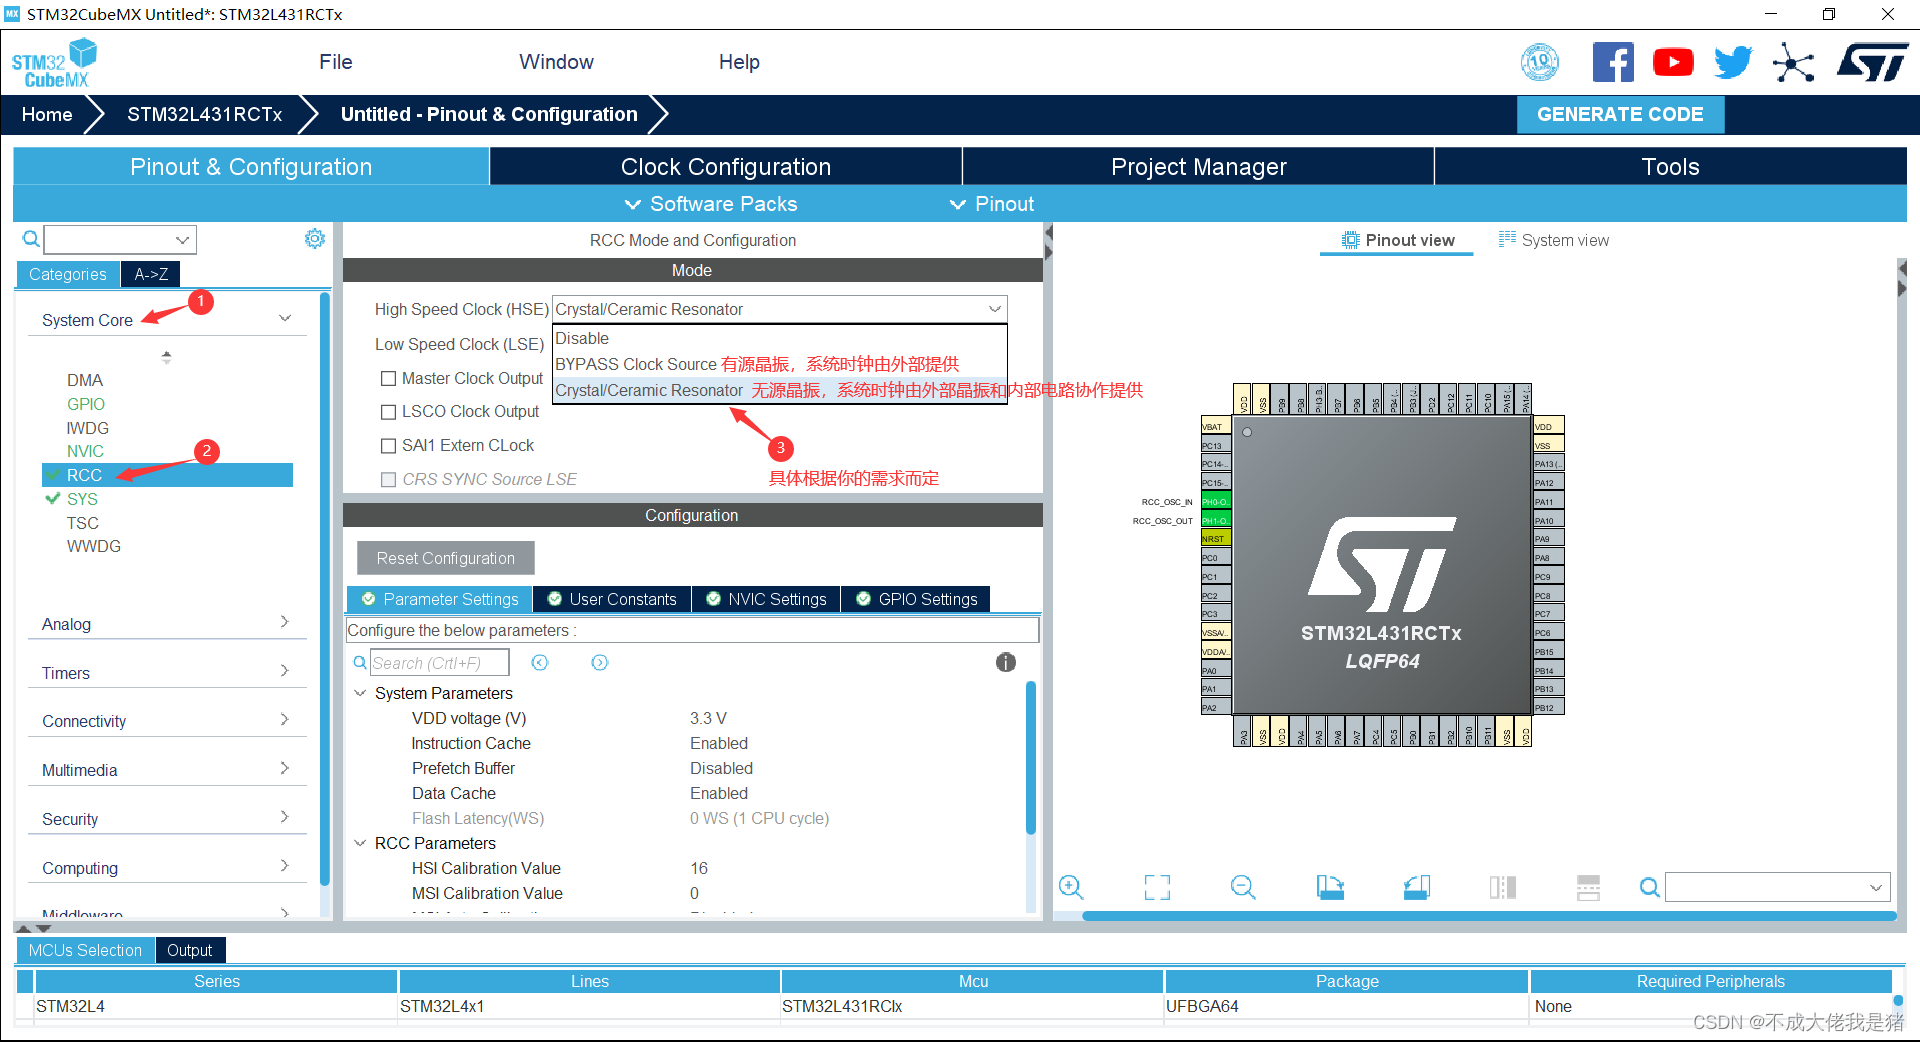
Task: Click parameter search input field
Action: tap(439, 662)
